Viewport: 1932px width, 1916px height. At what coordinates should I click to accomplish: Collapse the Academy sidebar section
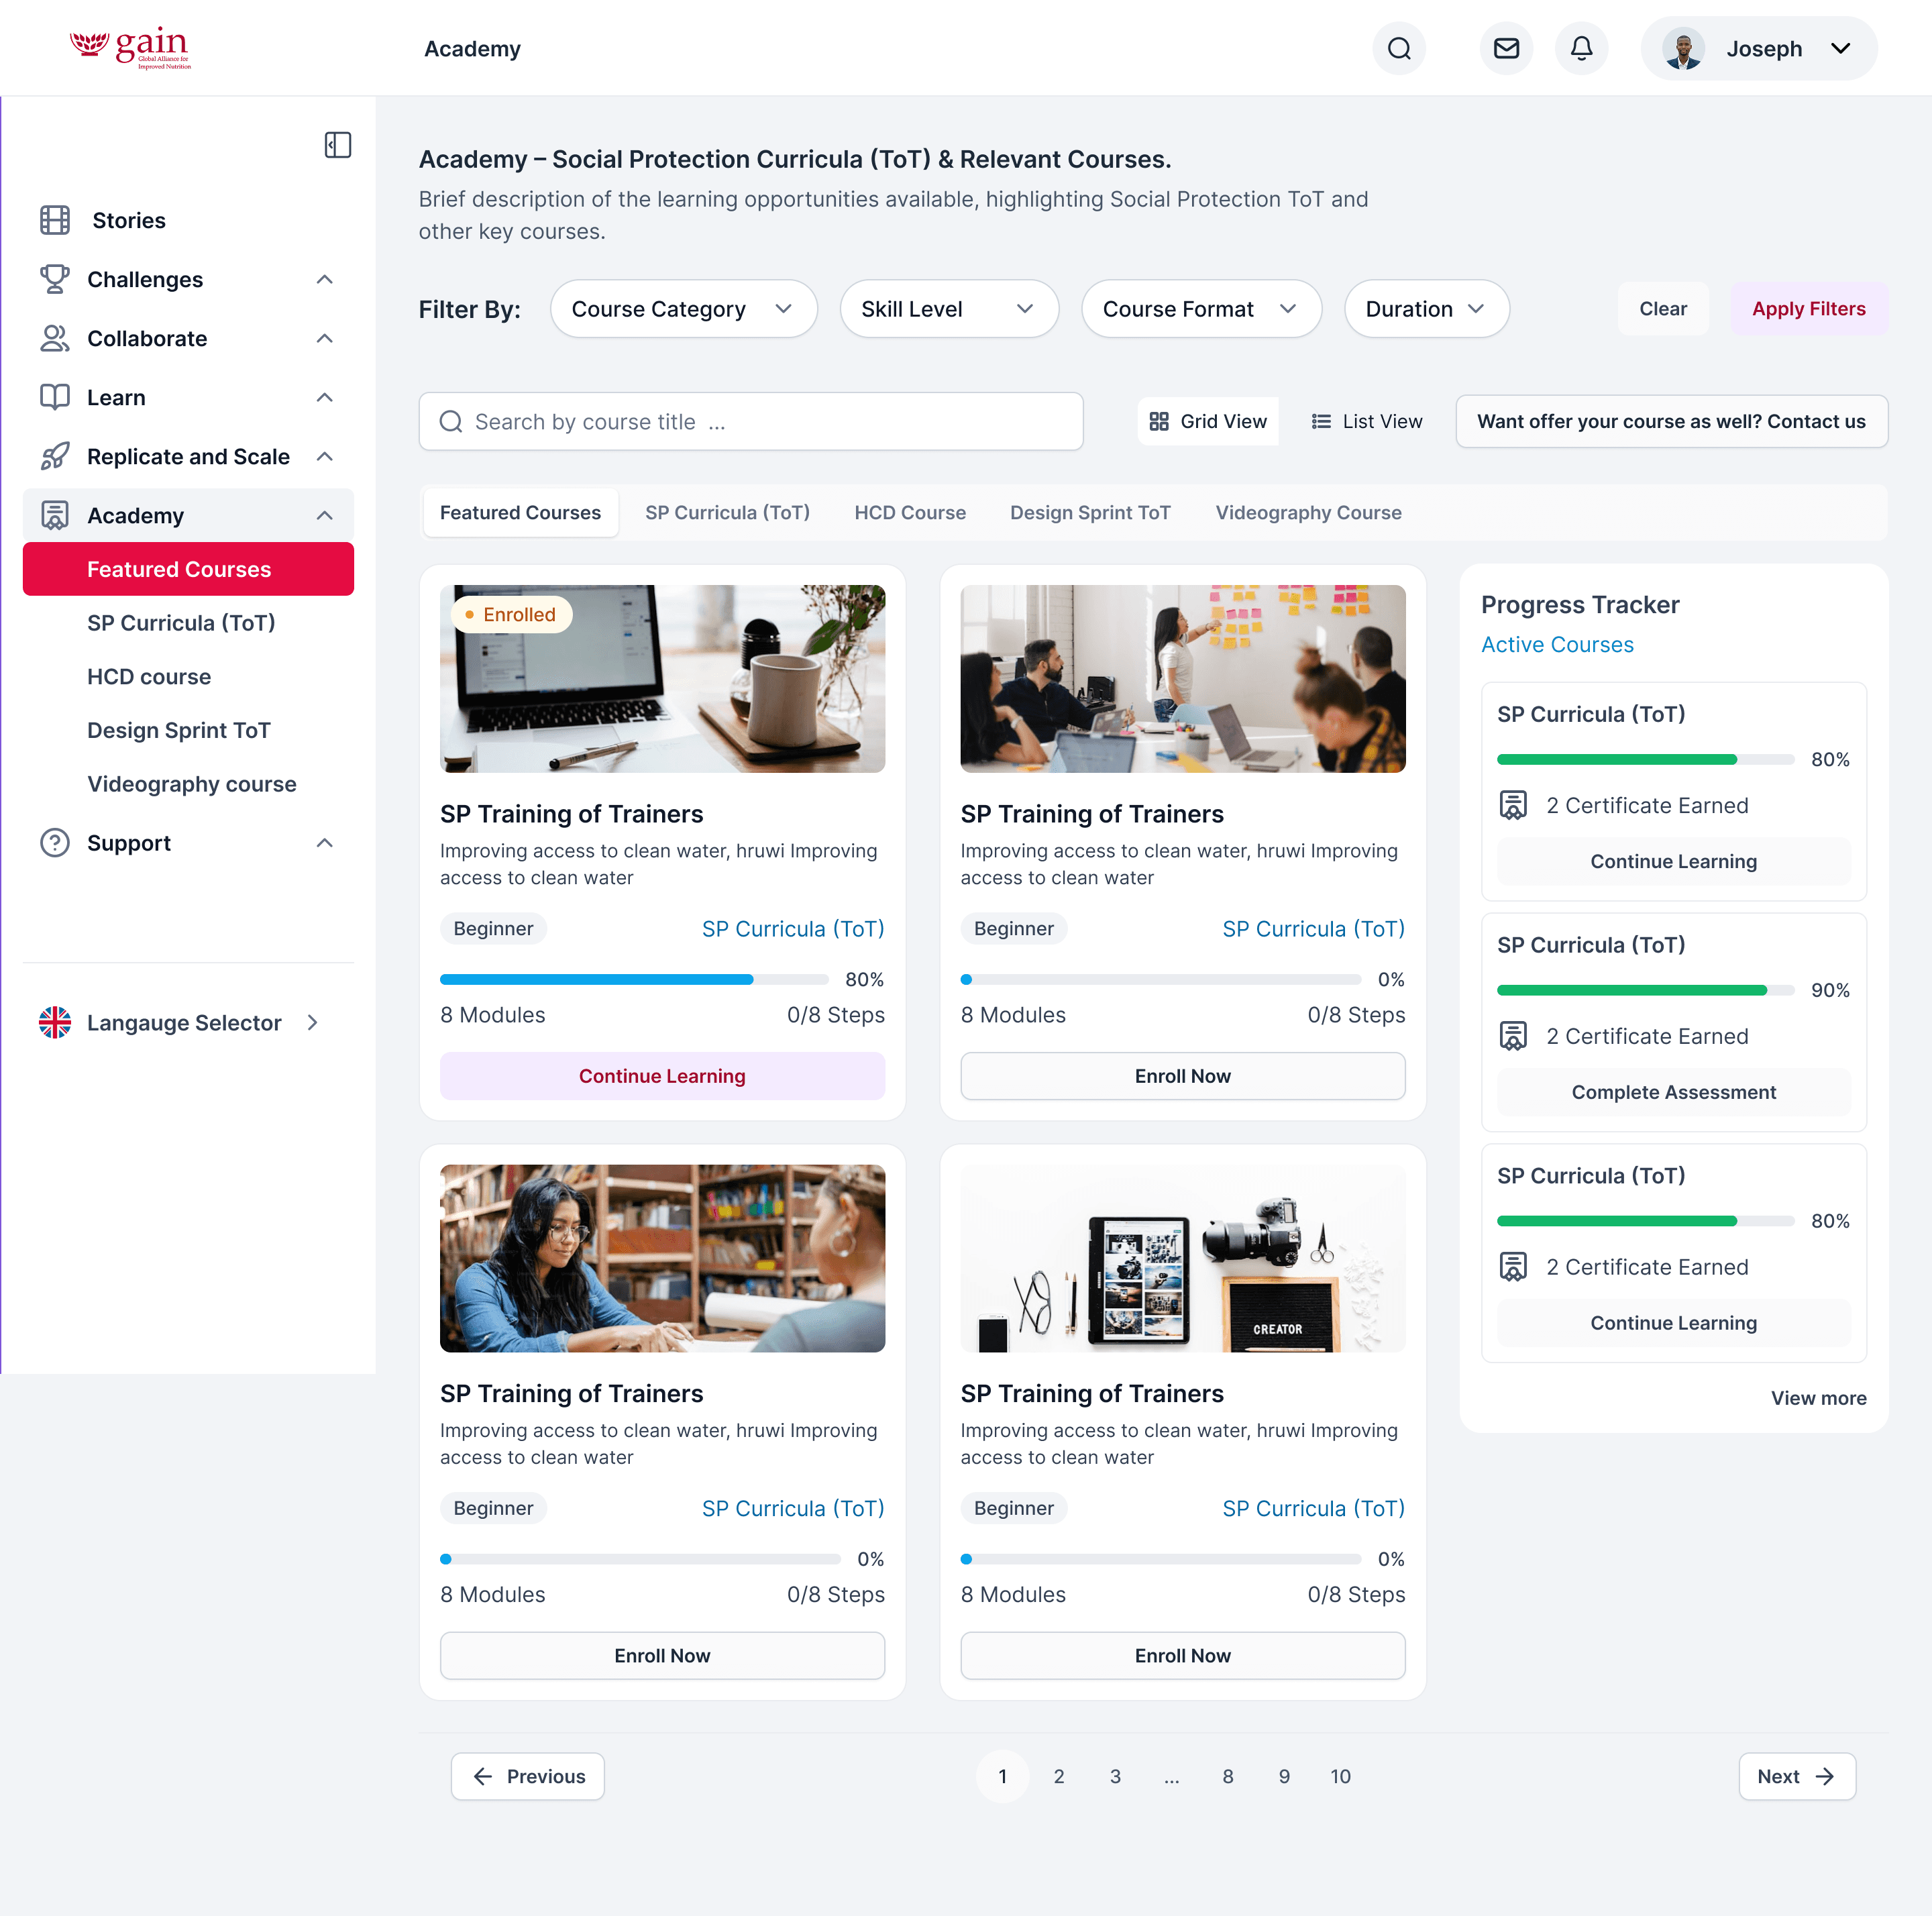tap(324, 515)
